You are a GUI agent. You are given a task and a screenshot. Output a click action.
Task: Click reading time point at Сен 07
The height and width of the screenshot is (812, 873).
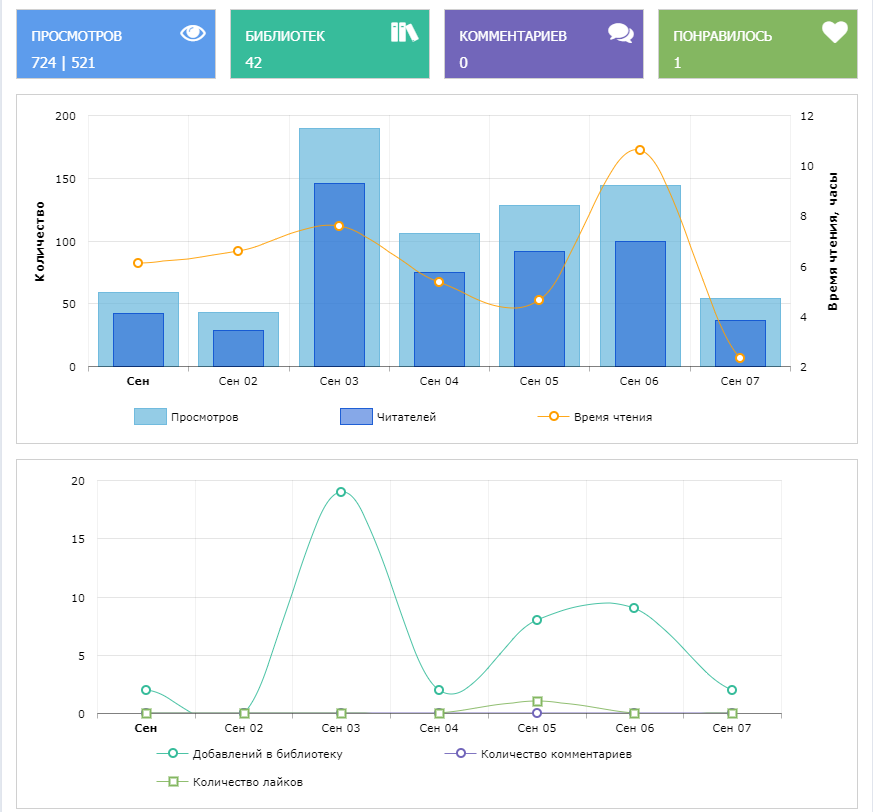(x=740, y=358)
